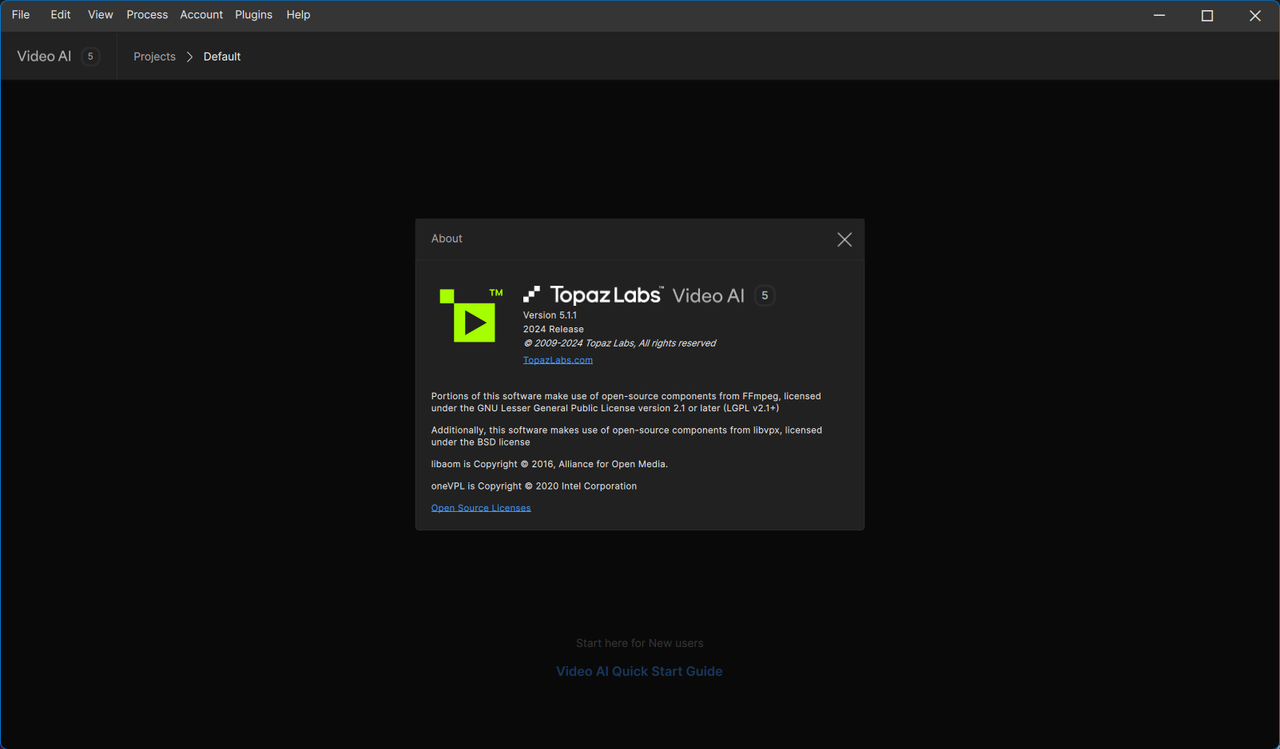Click the breadcrumb chevron separator
Image resolution: width=1280 pixels, height=749 pixels.
(189, 57)
